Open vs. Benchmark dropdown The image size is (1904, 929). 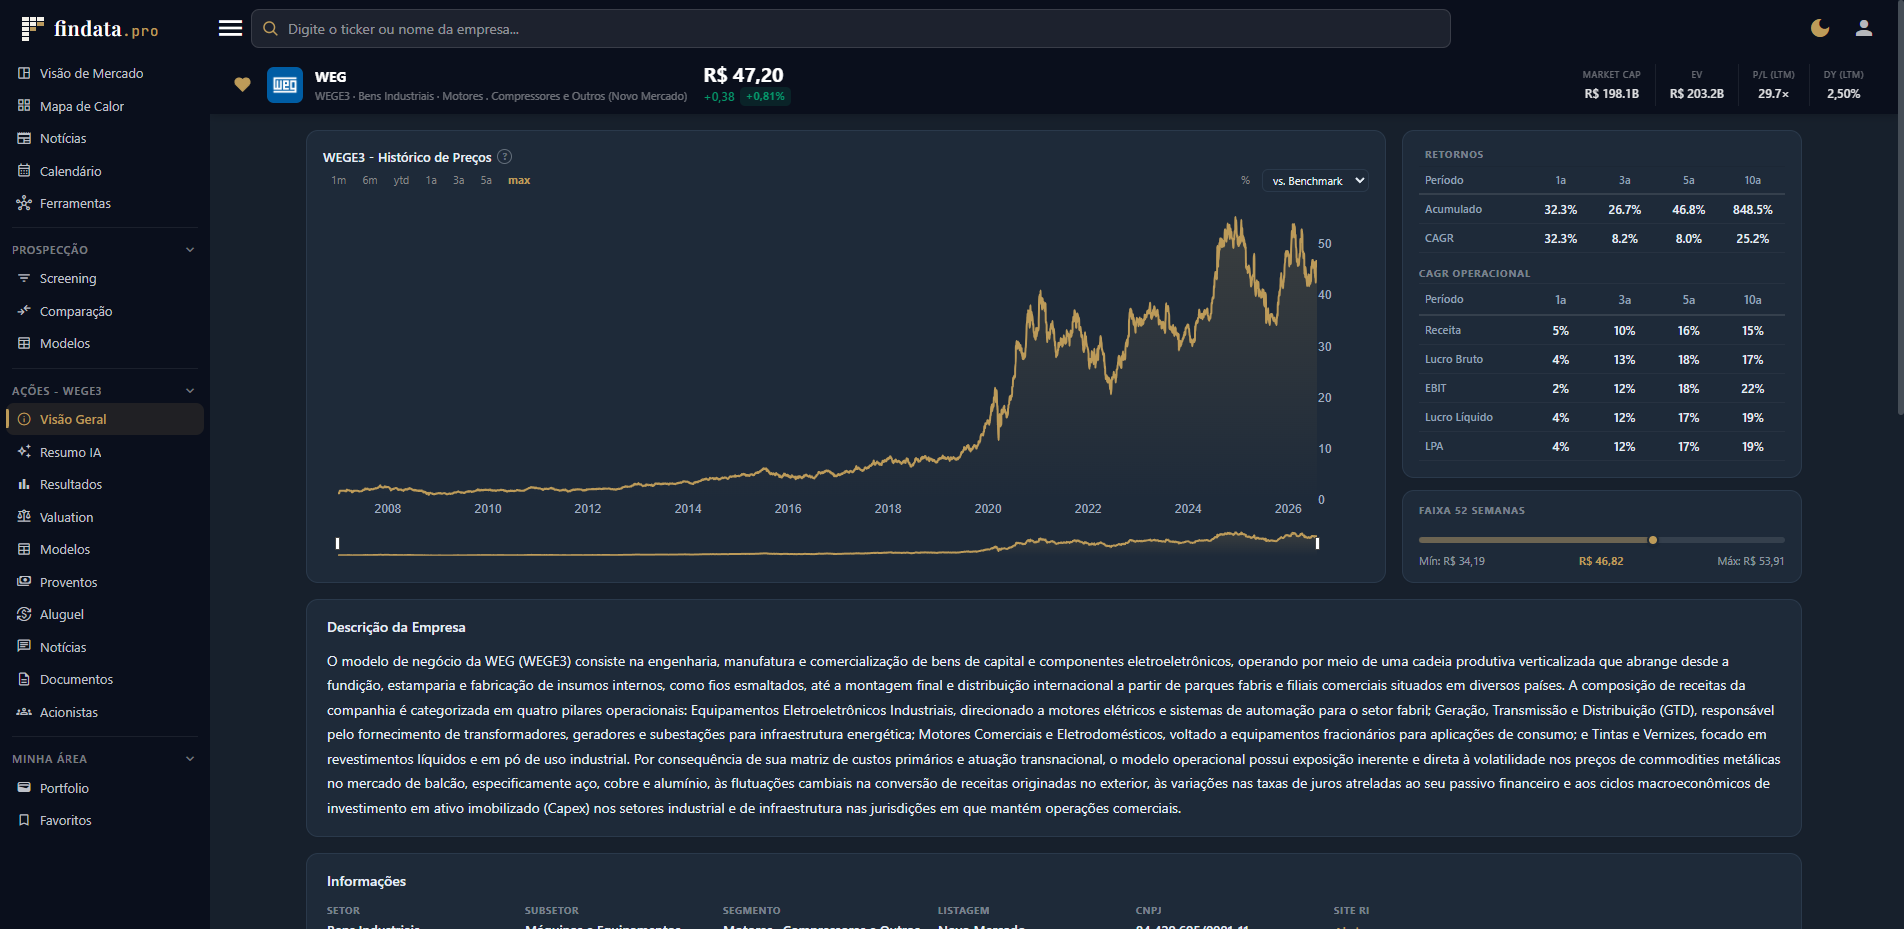tap(1315, 181)
